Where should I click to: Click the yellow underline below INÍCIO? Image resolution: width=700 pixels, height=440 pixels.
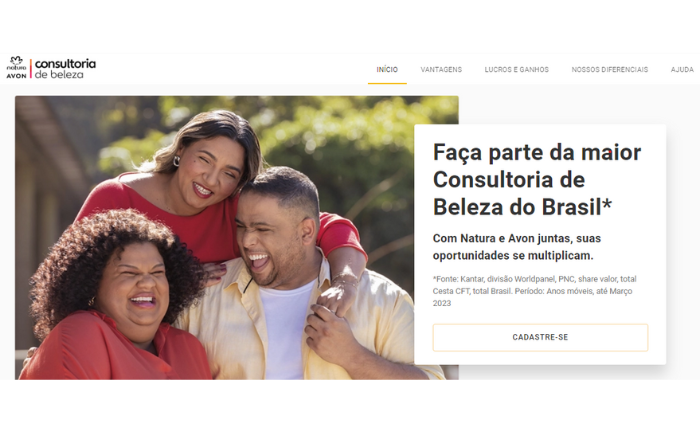[387, 83]
